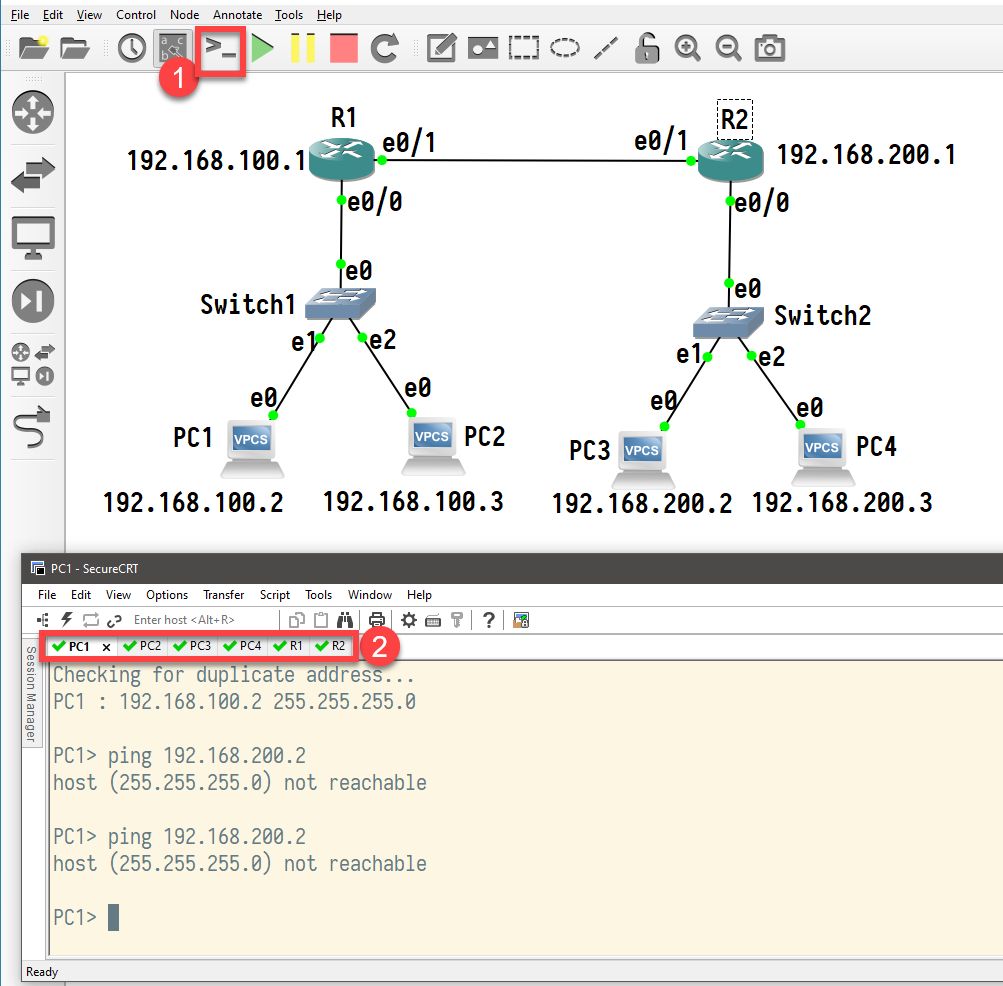Open console to all devices icon

pyautogui.click(x=221, y=48)
